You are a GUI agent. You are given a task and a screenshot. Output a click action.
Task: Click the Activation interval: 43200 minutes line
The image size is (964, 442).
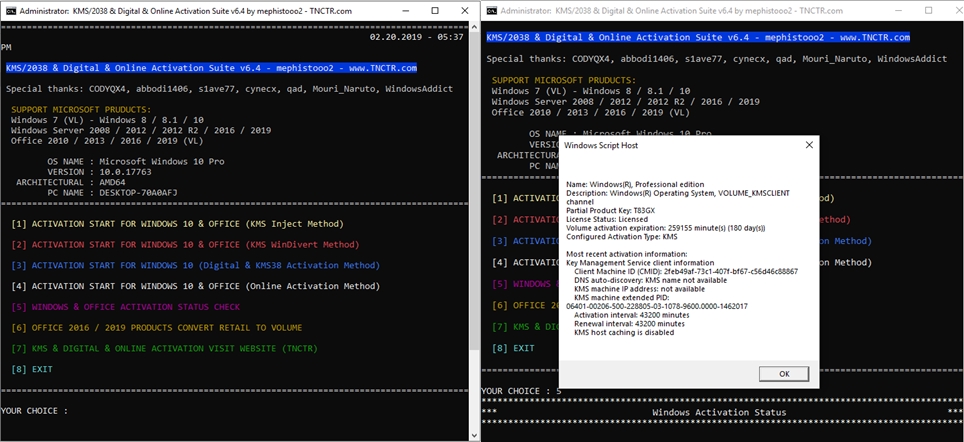point(631,315)
